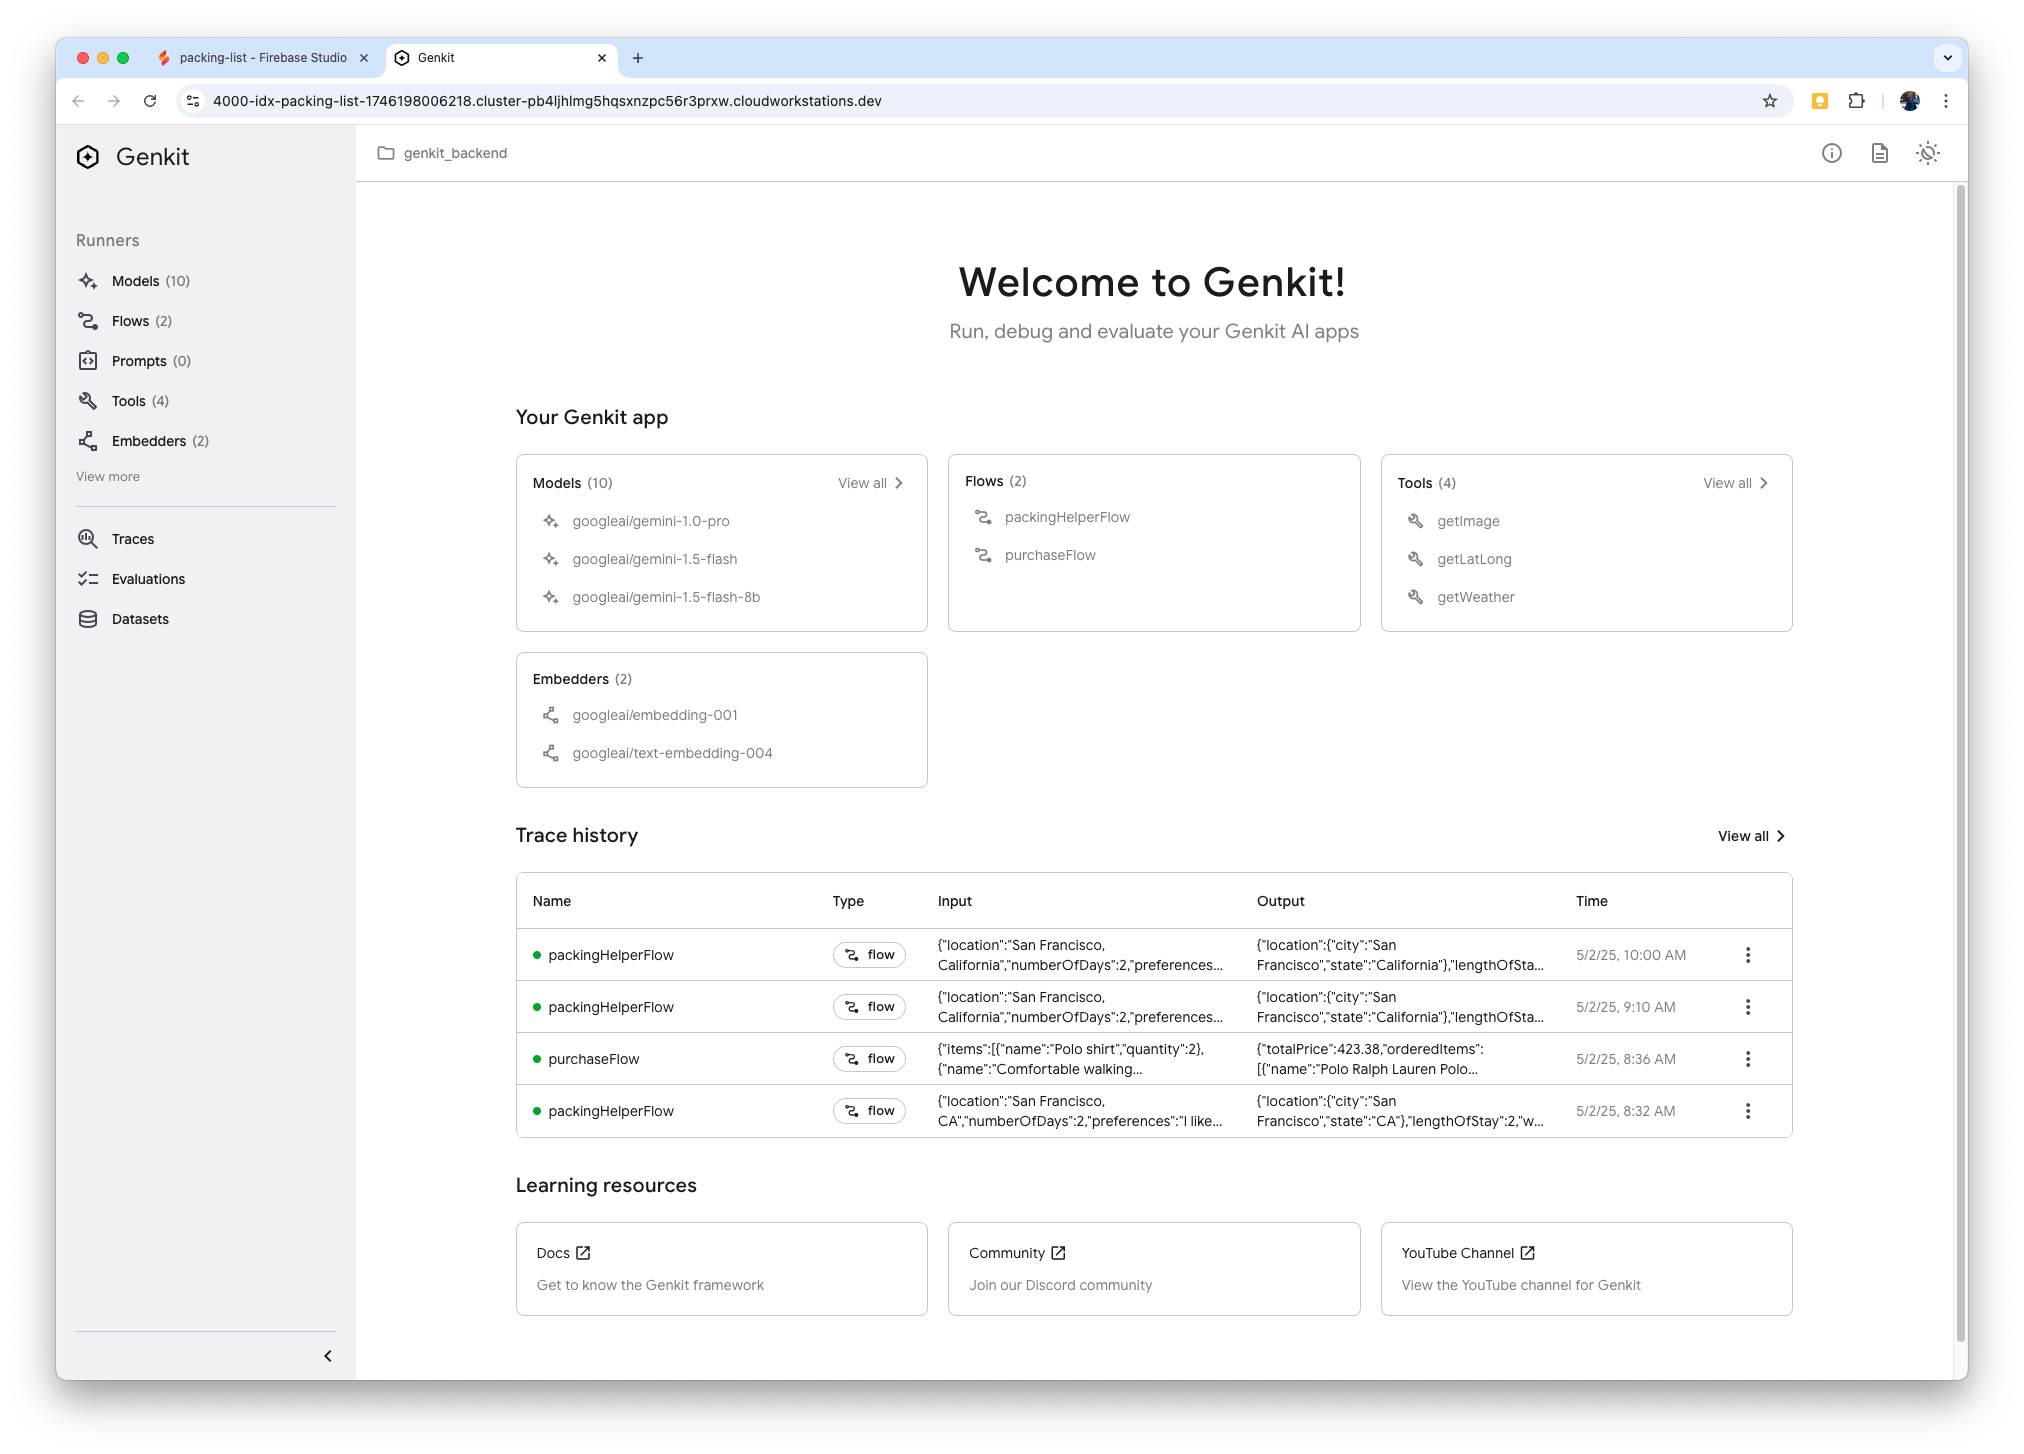This screenshot has height=1454, width=2024.
Task: Toggle light/dark theme icon
Action: pos(1927,153)
